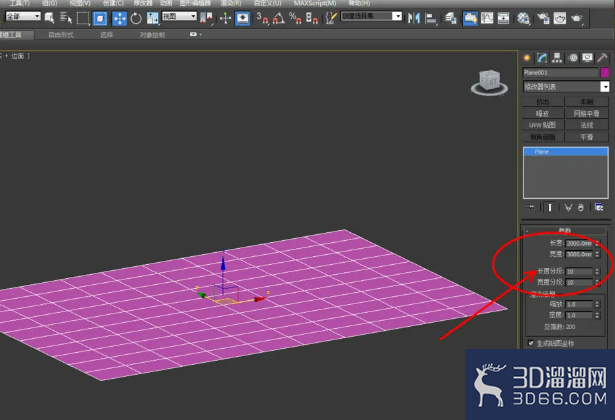Apply the 噪波 modifier button
Image resolution: width=615 pixels, height=420 pixels.
[543, 114]
